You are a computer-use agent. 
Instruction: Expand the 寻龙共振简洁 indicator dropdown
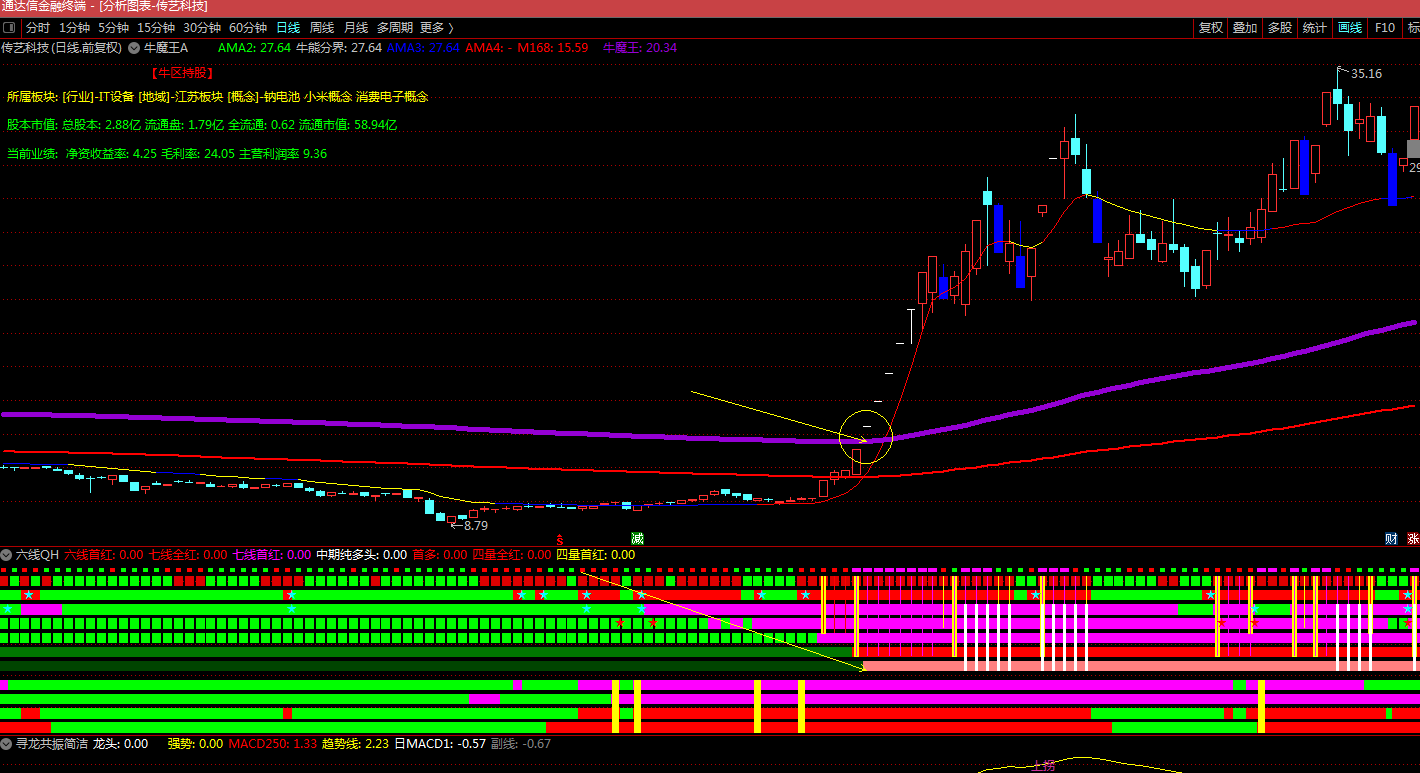[6, 744]
